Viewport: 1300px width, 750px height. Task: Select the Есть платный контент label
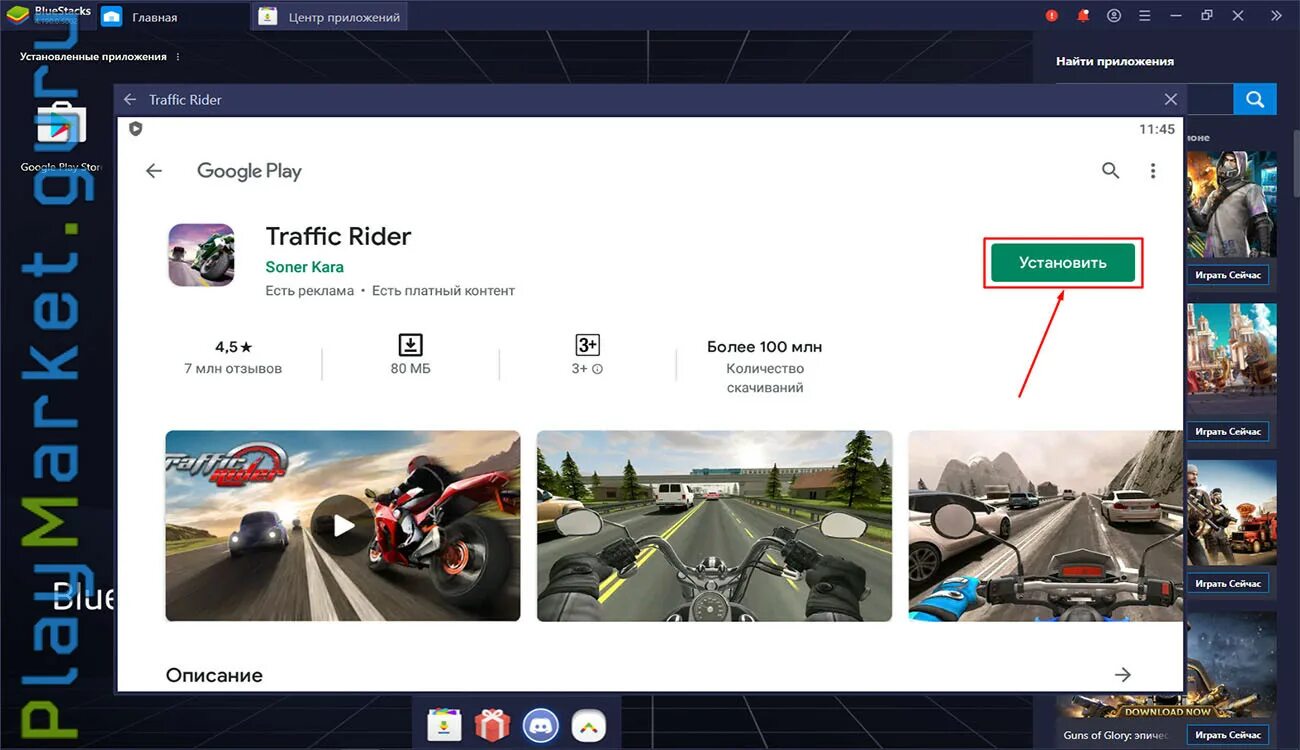click(443, 291)
